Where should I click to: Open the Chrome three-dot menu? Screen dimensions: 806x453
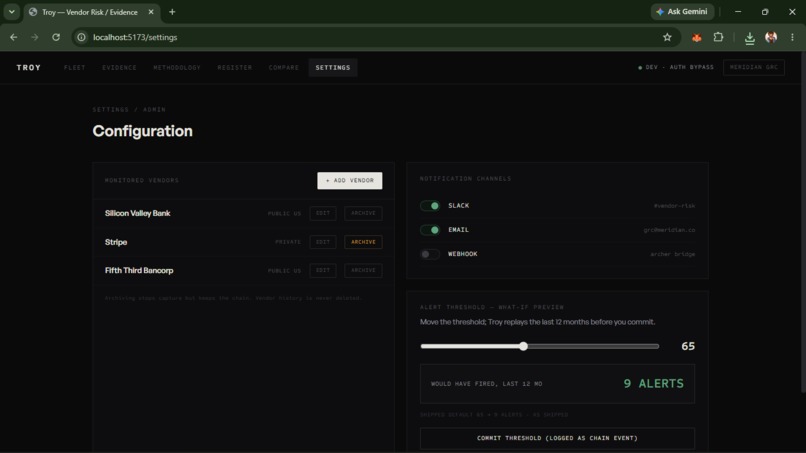tap(792, 37)
